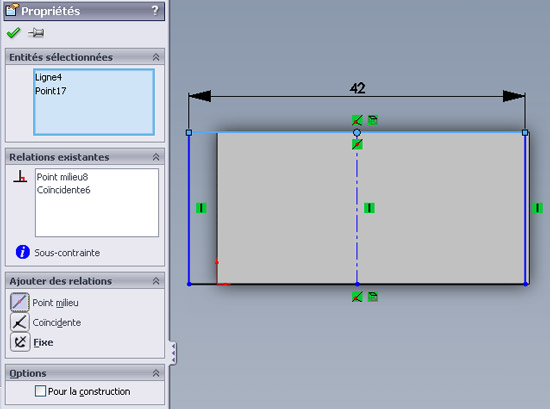
Task: Select the vertical marker on center construction line
Action: click(x=369, y=208)
